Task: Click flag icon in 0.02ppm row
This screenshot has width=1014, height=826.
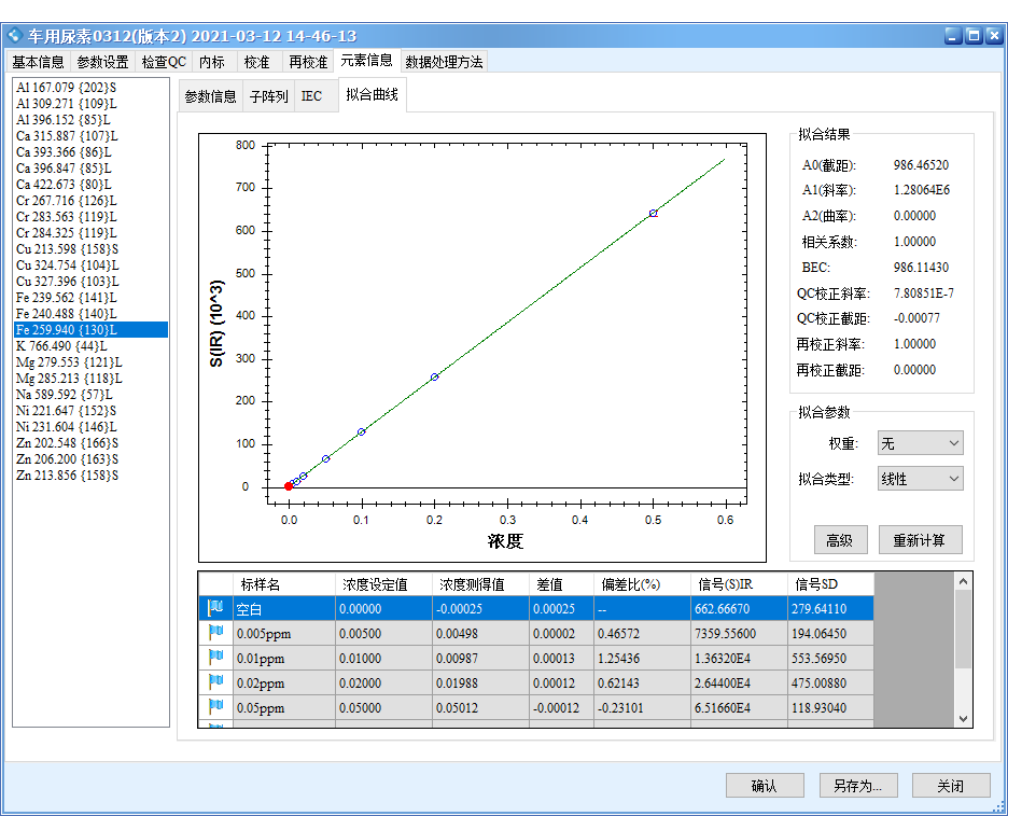Action: pos(215,683)
